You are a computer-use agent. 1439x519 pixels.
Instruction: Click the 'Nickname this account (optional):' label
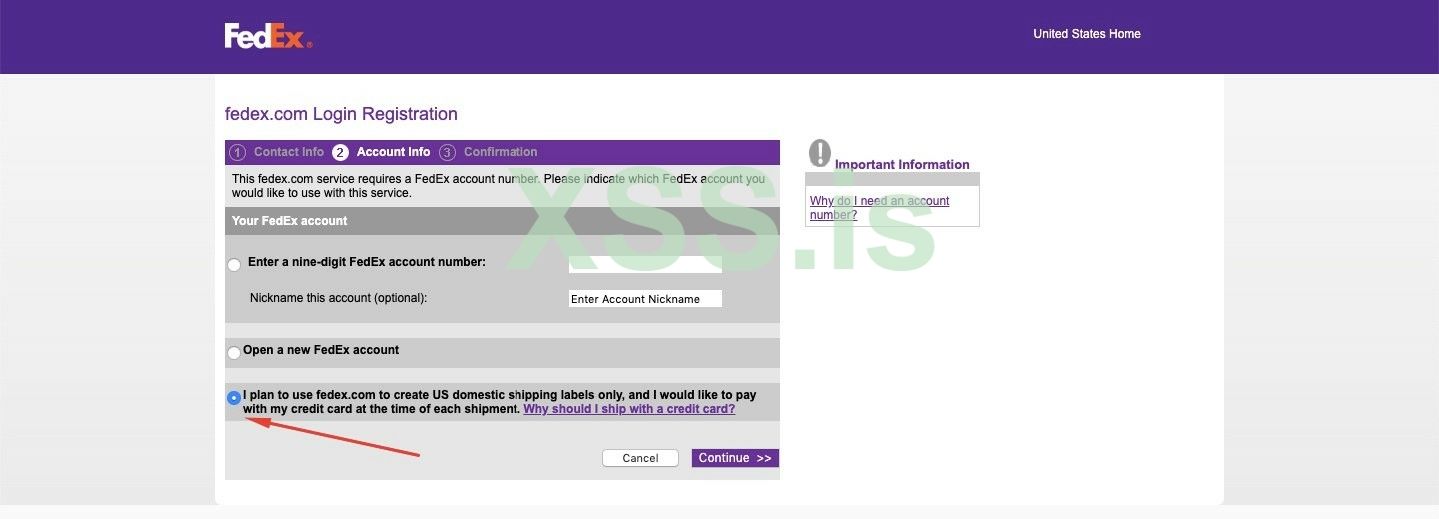338,298
